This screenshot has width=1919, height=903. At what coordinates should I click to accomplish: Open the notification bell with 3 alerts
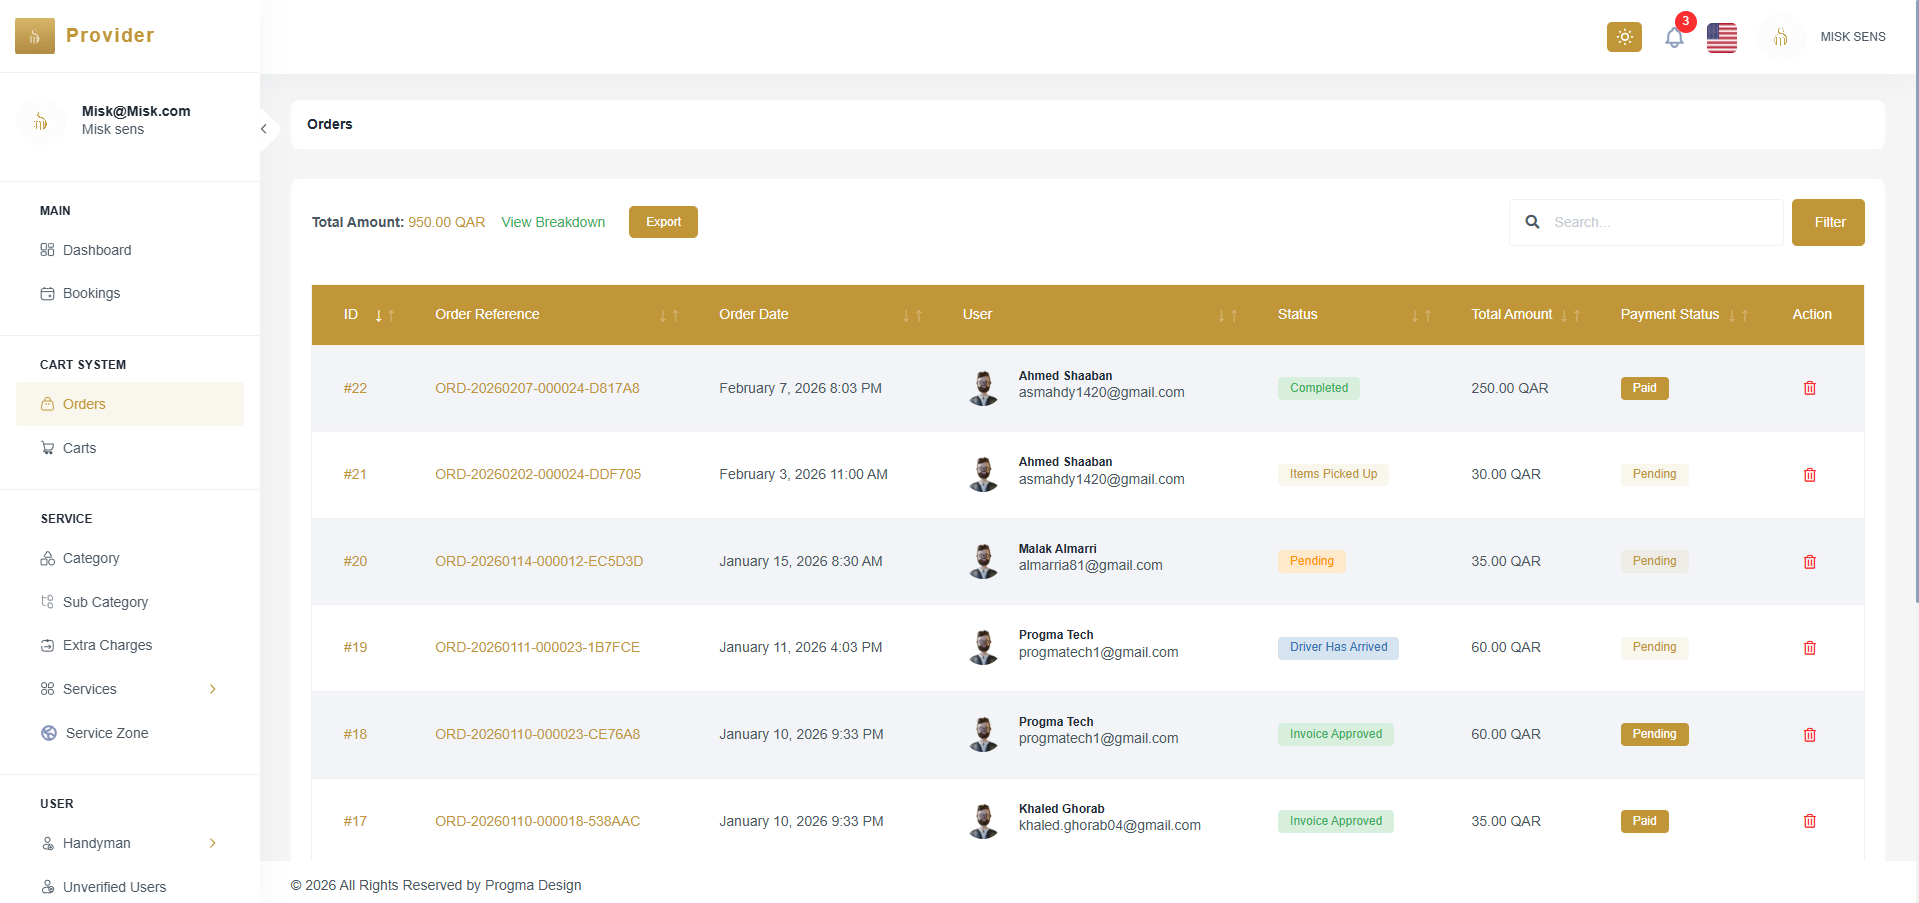pos(1673,37)
